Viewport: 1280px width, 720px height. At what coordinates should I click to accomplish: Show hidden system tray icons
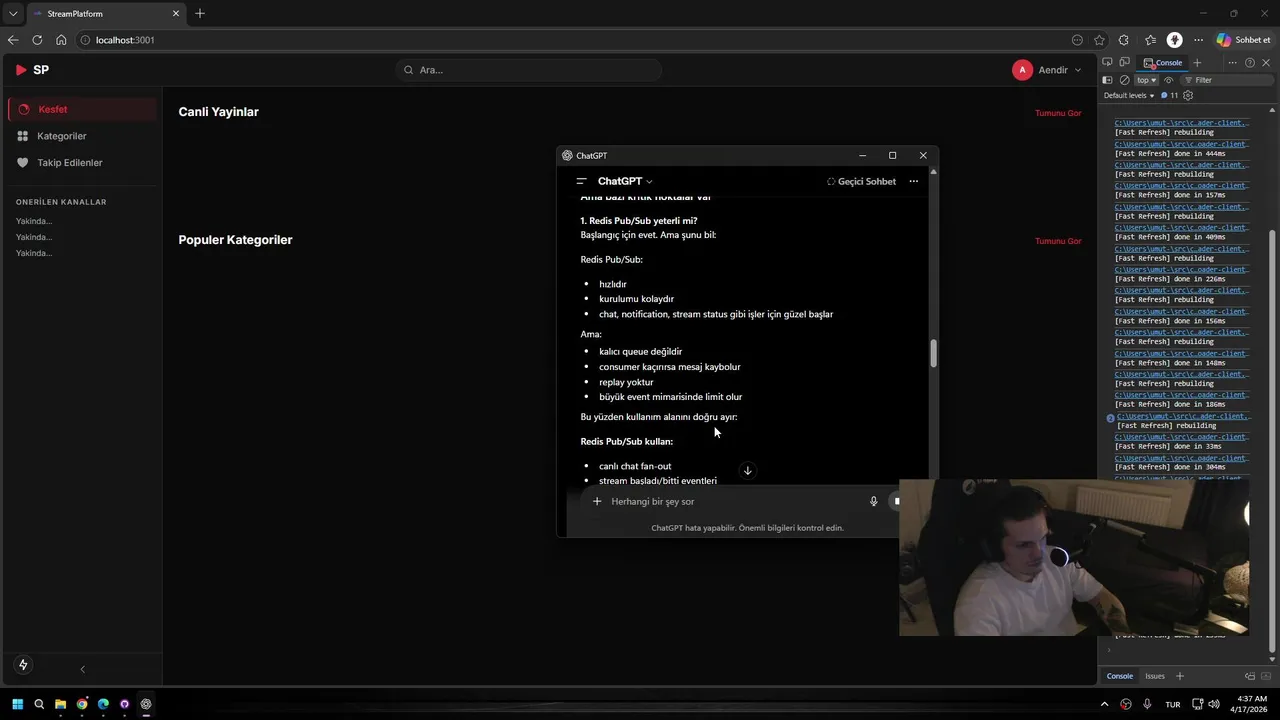pos(1105,704)
